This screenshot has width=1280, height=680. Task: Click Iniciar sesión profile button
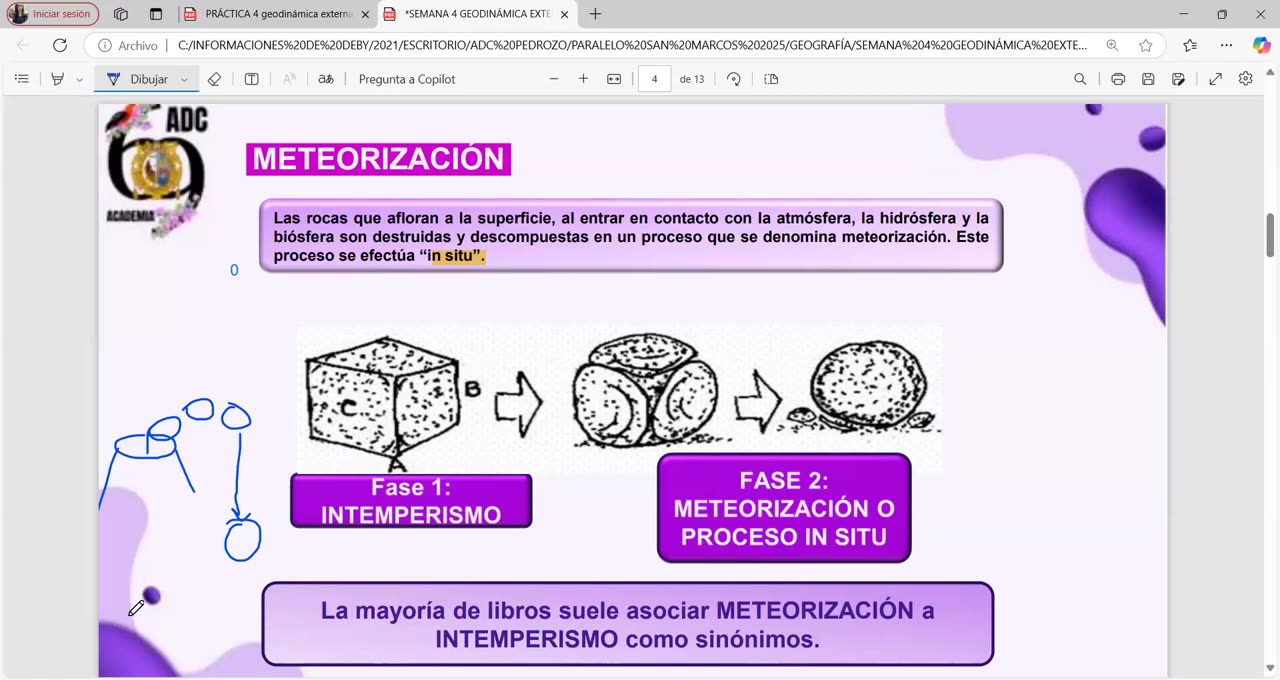click(53, 14)
